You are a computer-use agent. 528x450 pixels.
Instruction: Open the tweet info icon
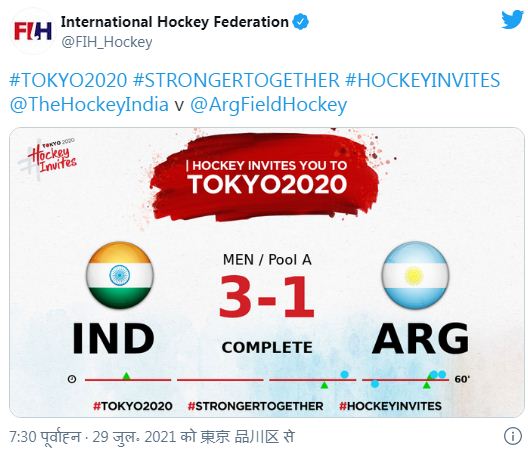[x=513, y=437]
